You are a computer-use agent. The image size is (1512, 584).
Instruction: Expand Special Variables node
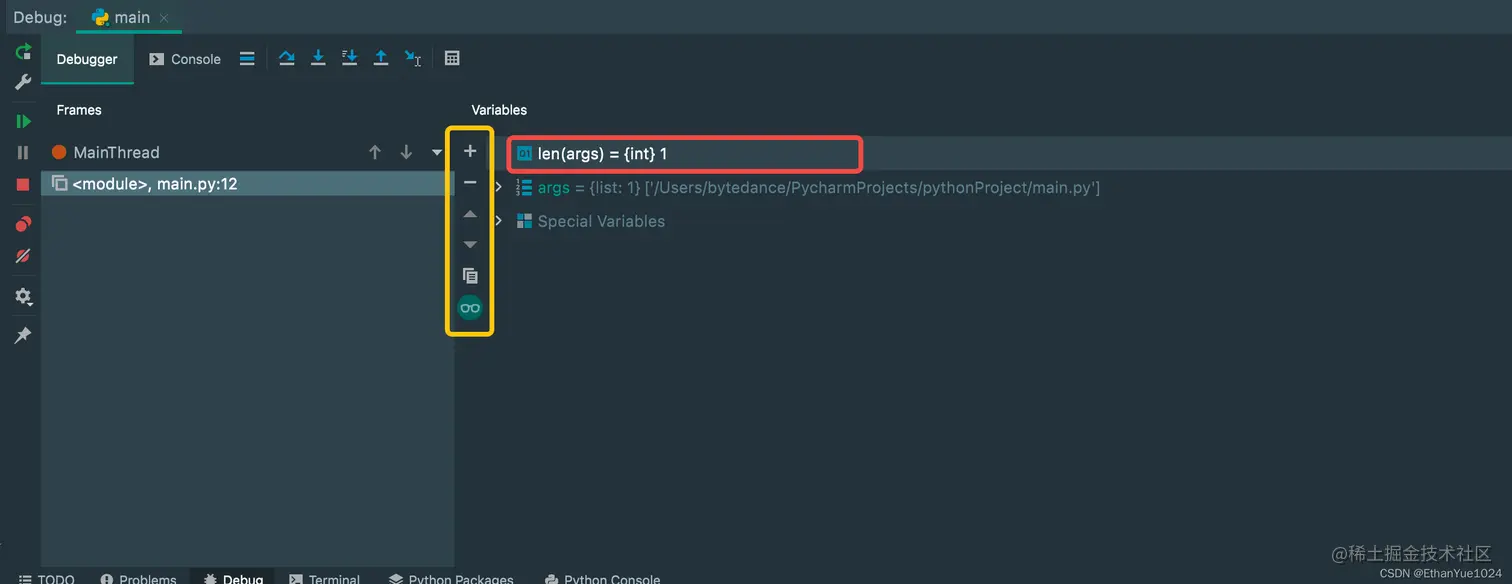499,221
